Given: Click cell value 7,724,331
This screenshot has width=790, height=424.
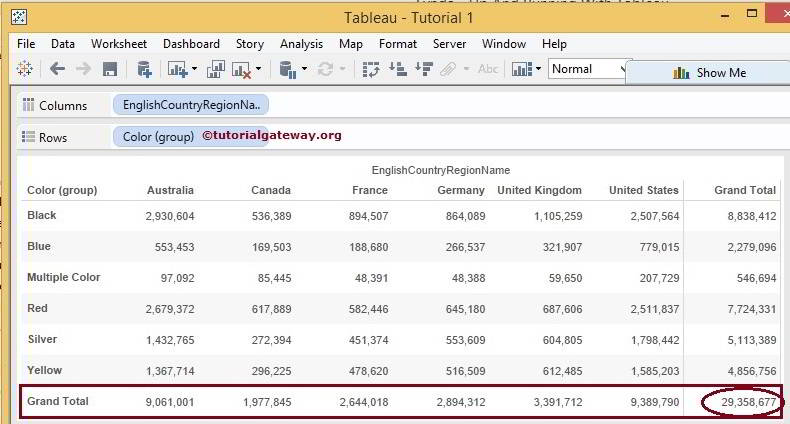Looking at the screenshot, I should click(x=752, y=309).
